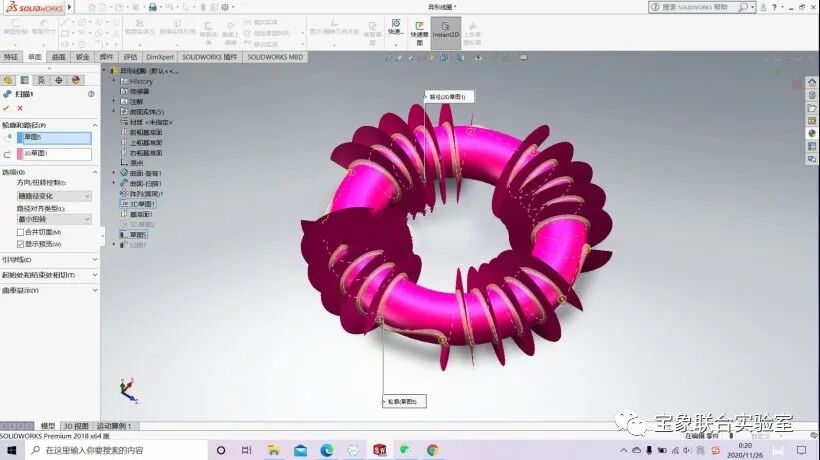The height and width of the screenshot is (460, 820).
Task: Click the Instant2D tool
Action: (x=446, y=32)
